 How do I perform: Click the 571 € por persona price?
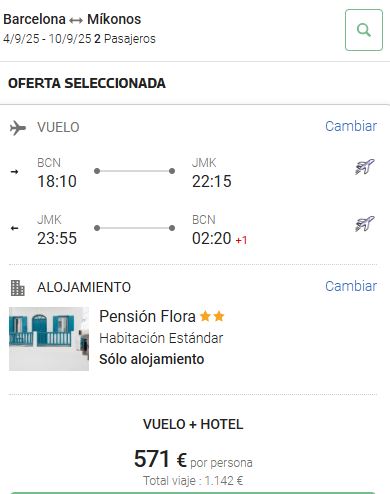[193, 459]
